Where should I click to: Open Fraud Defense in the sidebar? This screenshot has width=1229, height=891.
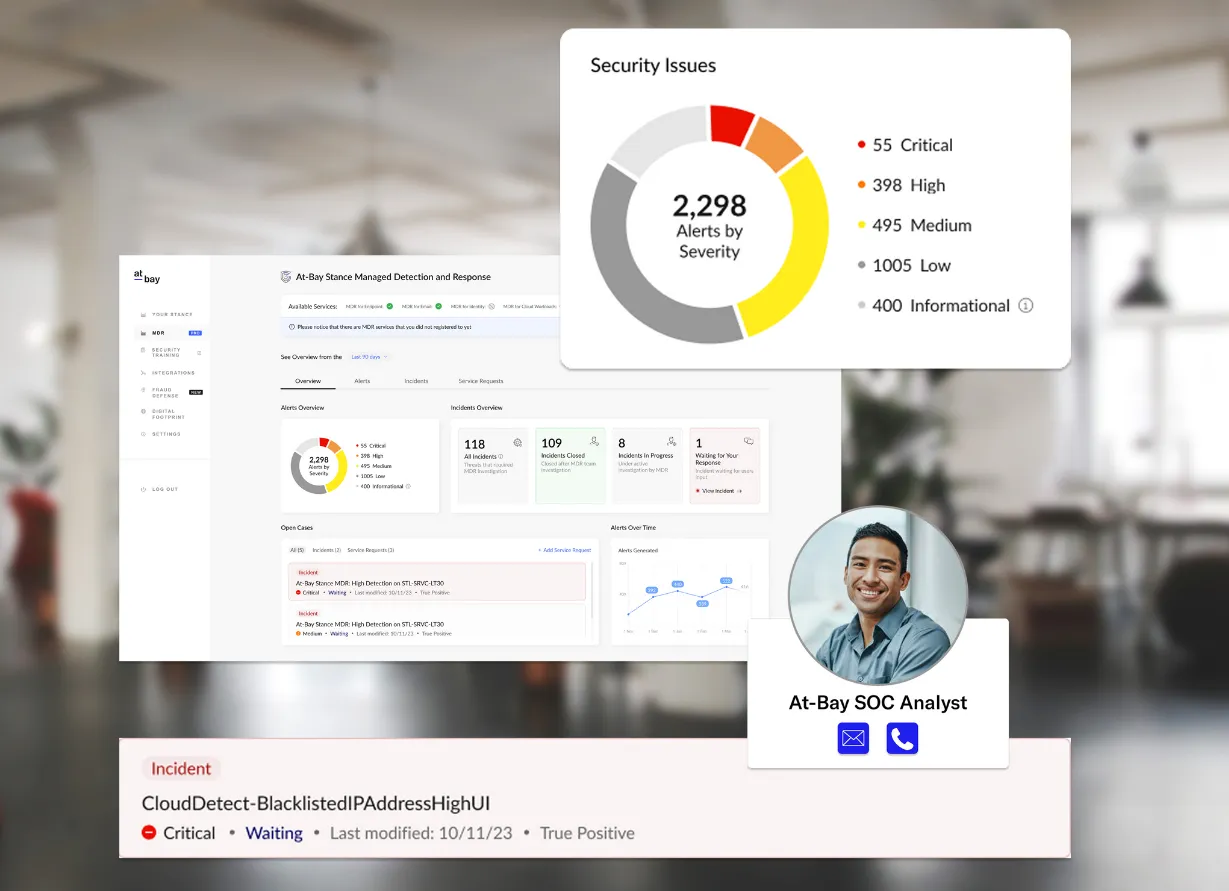[x=165, y=392]
